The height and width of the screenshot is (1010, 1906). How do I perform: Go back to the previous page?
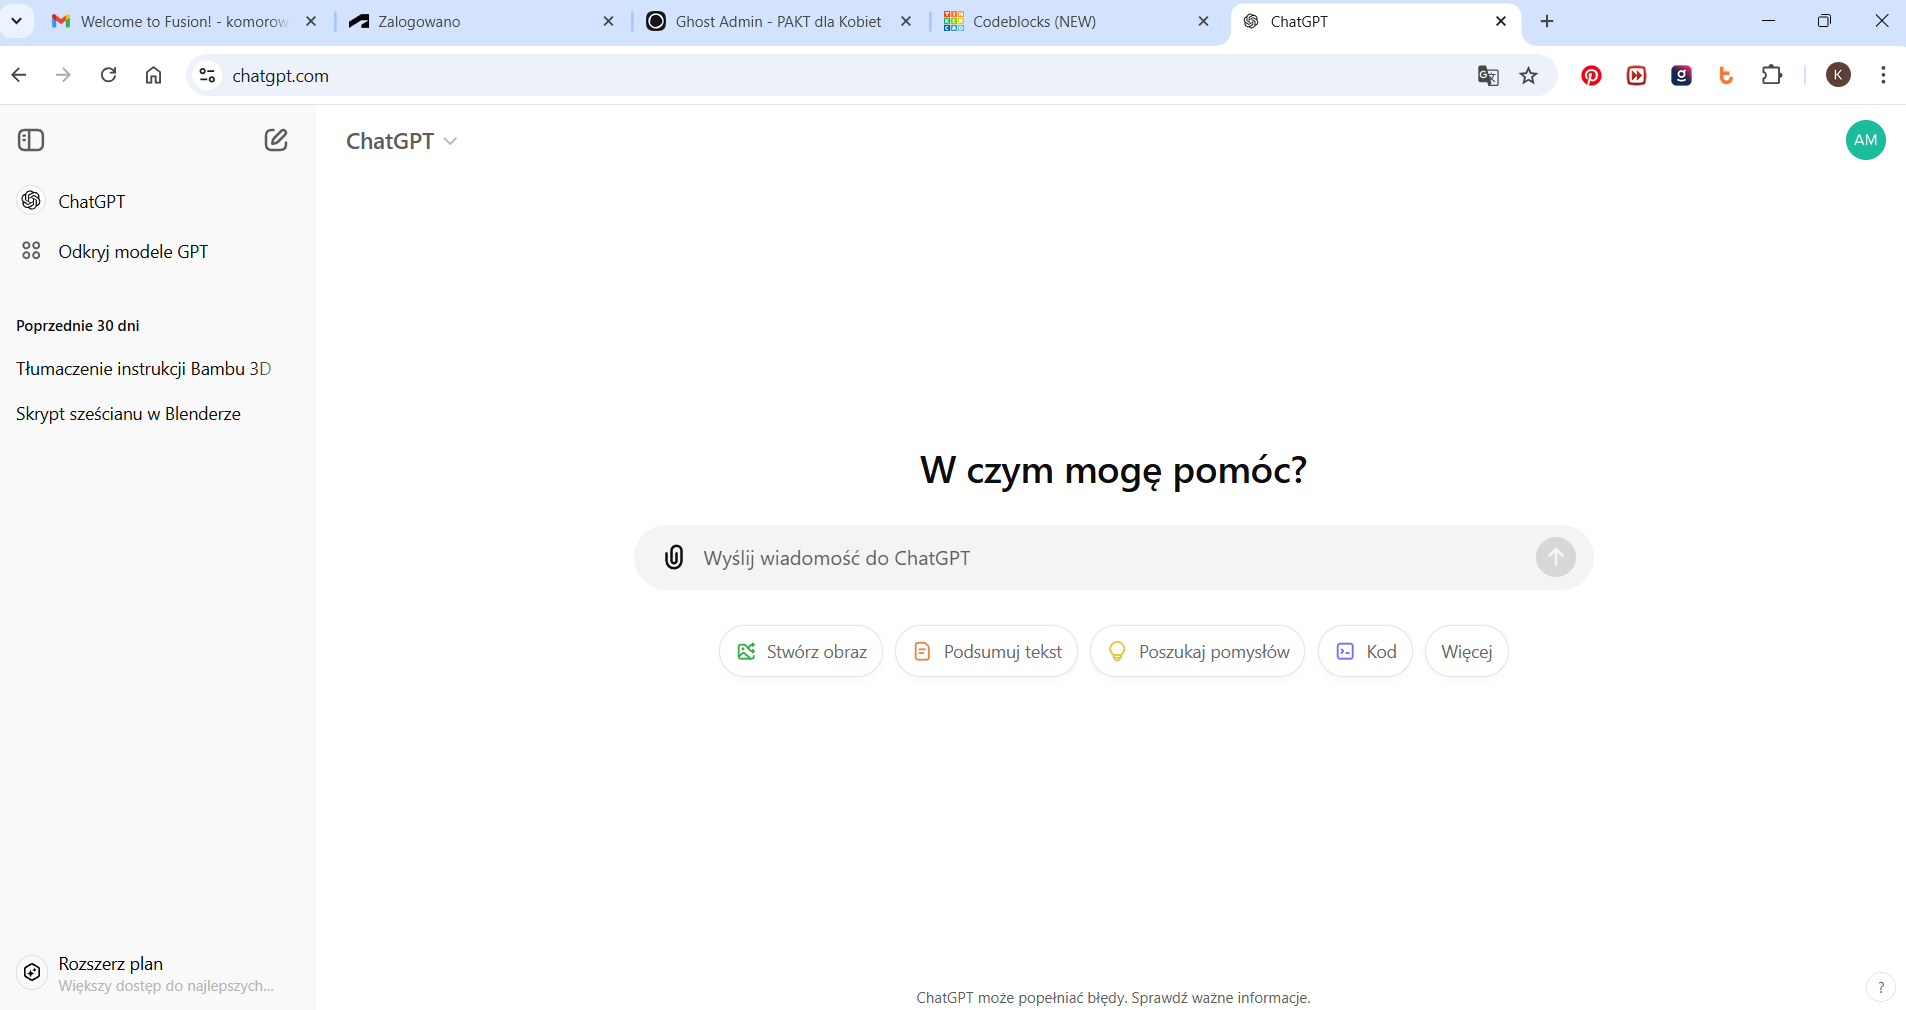(x=19, y=75)
